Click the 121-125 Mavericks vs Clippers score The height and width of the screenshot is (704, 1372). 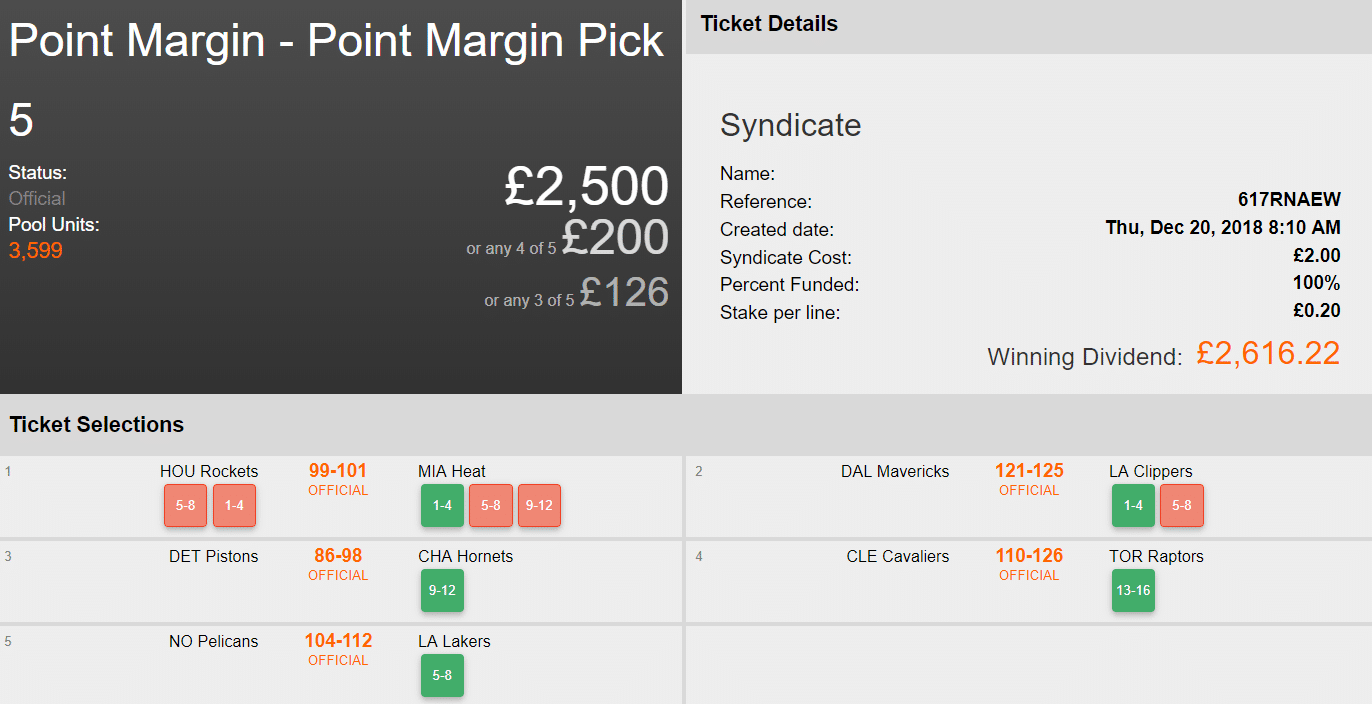[1029, 471]
